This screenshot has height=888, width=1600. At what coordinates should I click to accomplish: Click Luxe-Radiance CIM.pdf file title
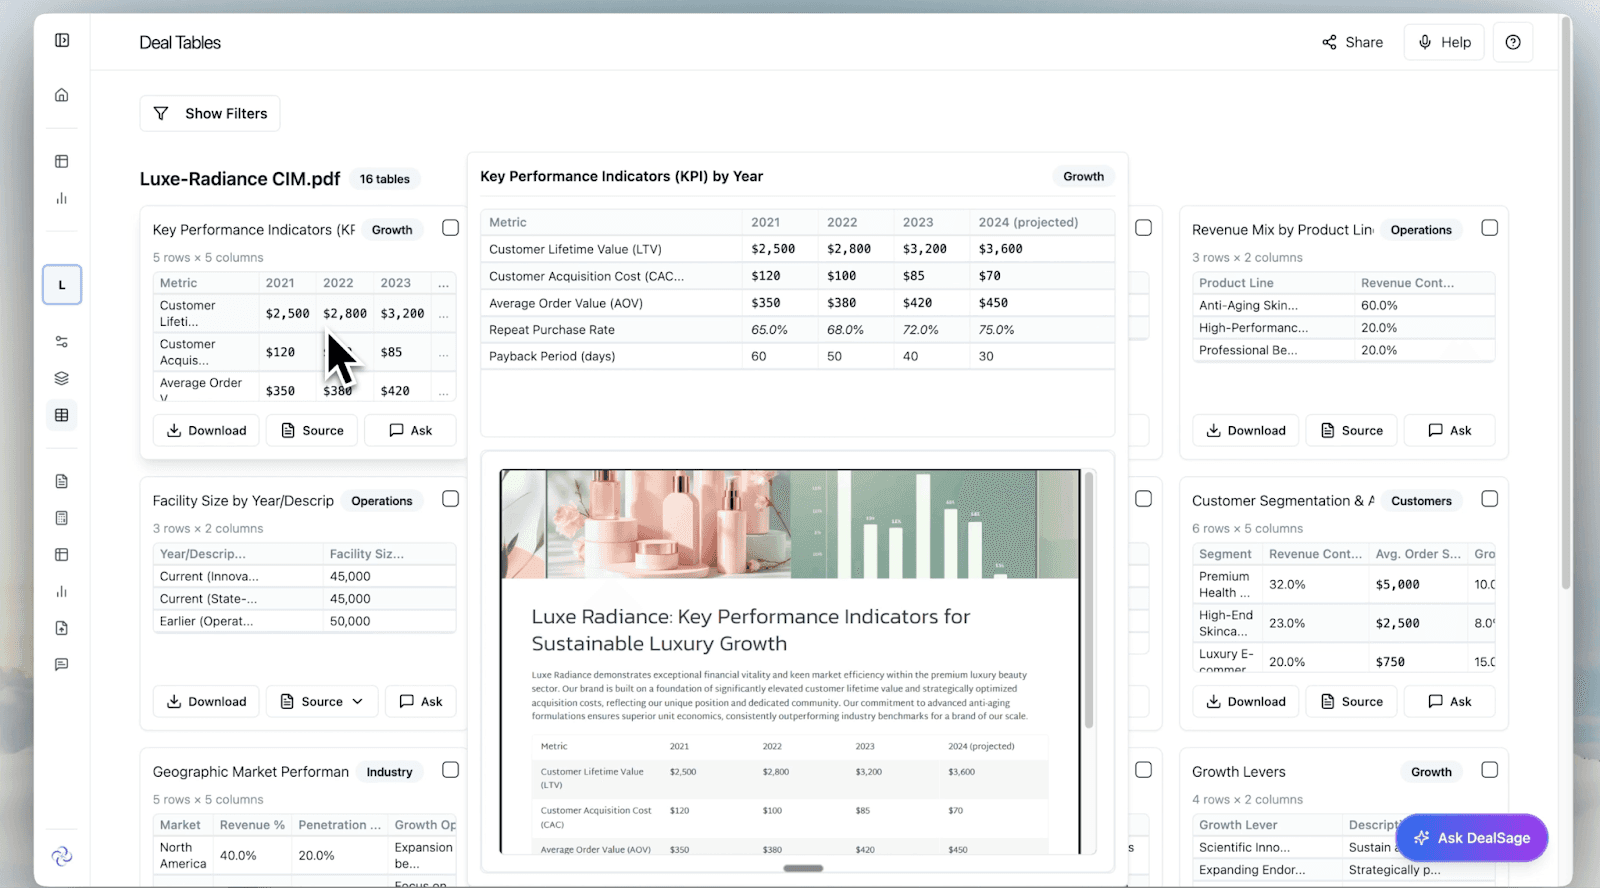[x=240, y=179]
